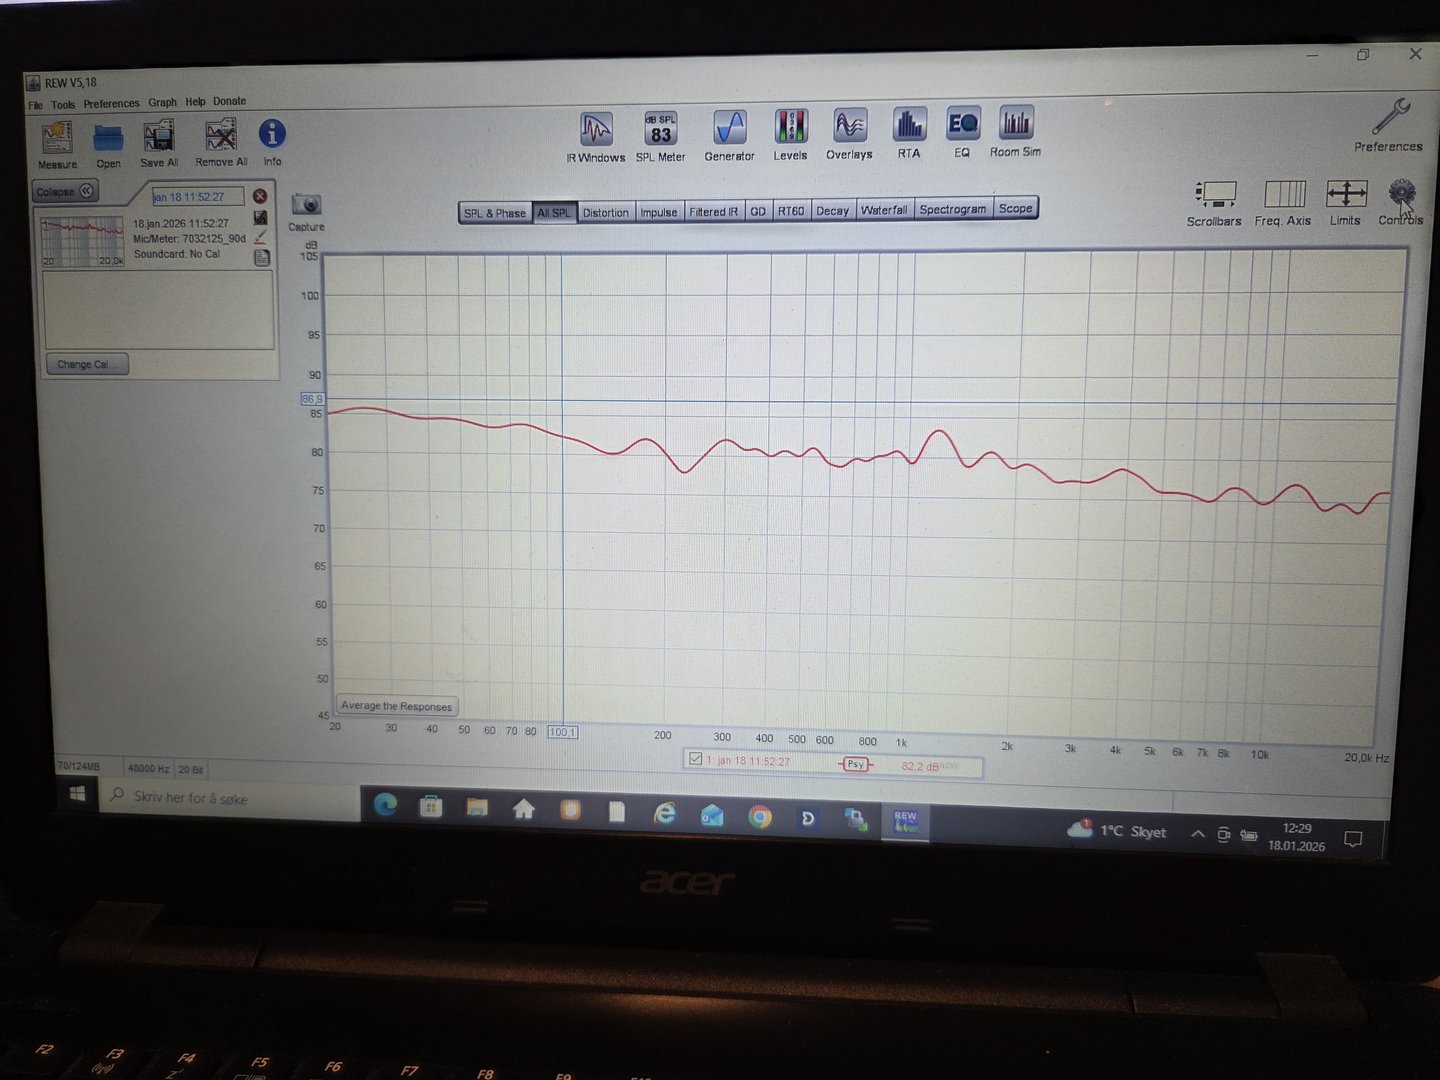Collapse the measurements panel
Screen dimensions: 1440x1080
pos(67,191)
